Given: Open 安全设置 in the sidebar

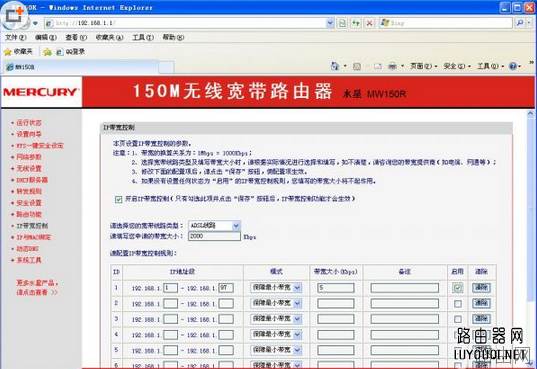Looking at the screenshot, I should [29, 203].
